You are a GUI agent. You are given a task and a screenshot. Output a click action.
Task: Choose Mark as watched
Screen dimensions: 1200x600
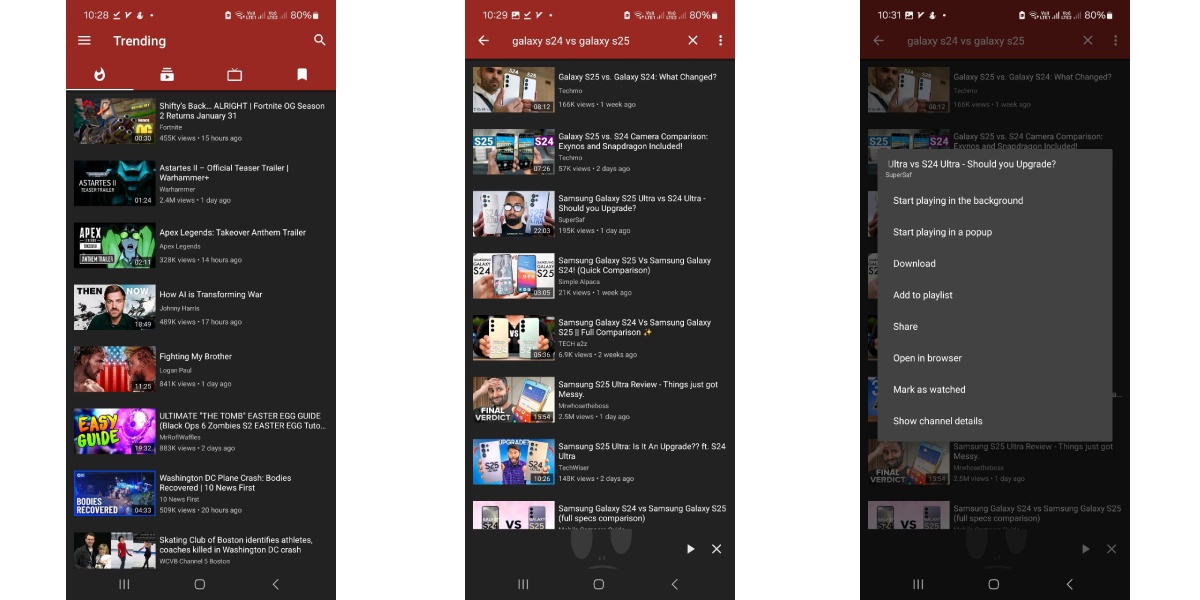point(995,390)
